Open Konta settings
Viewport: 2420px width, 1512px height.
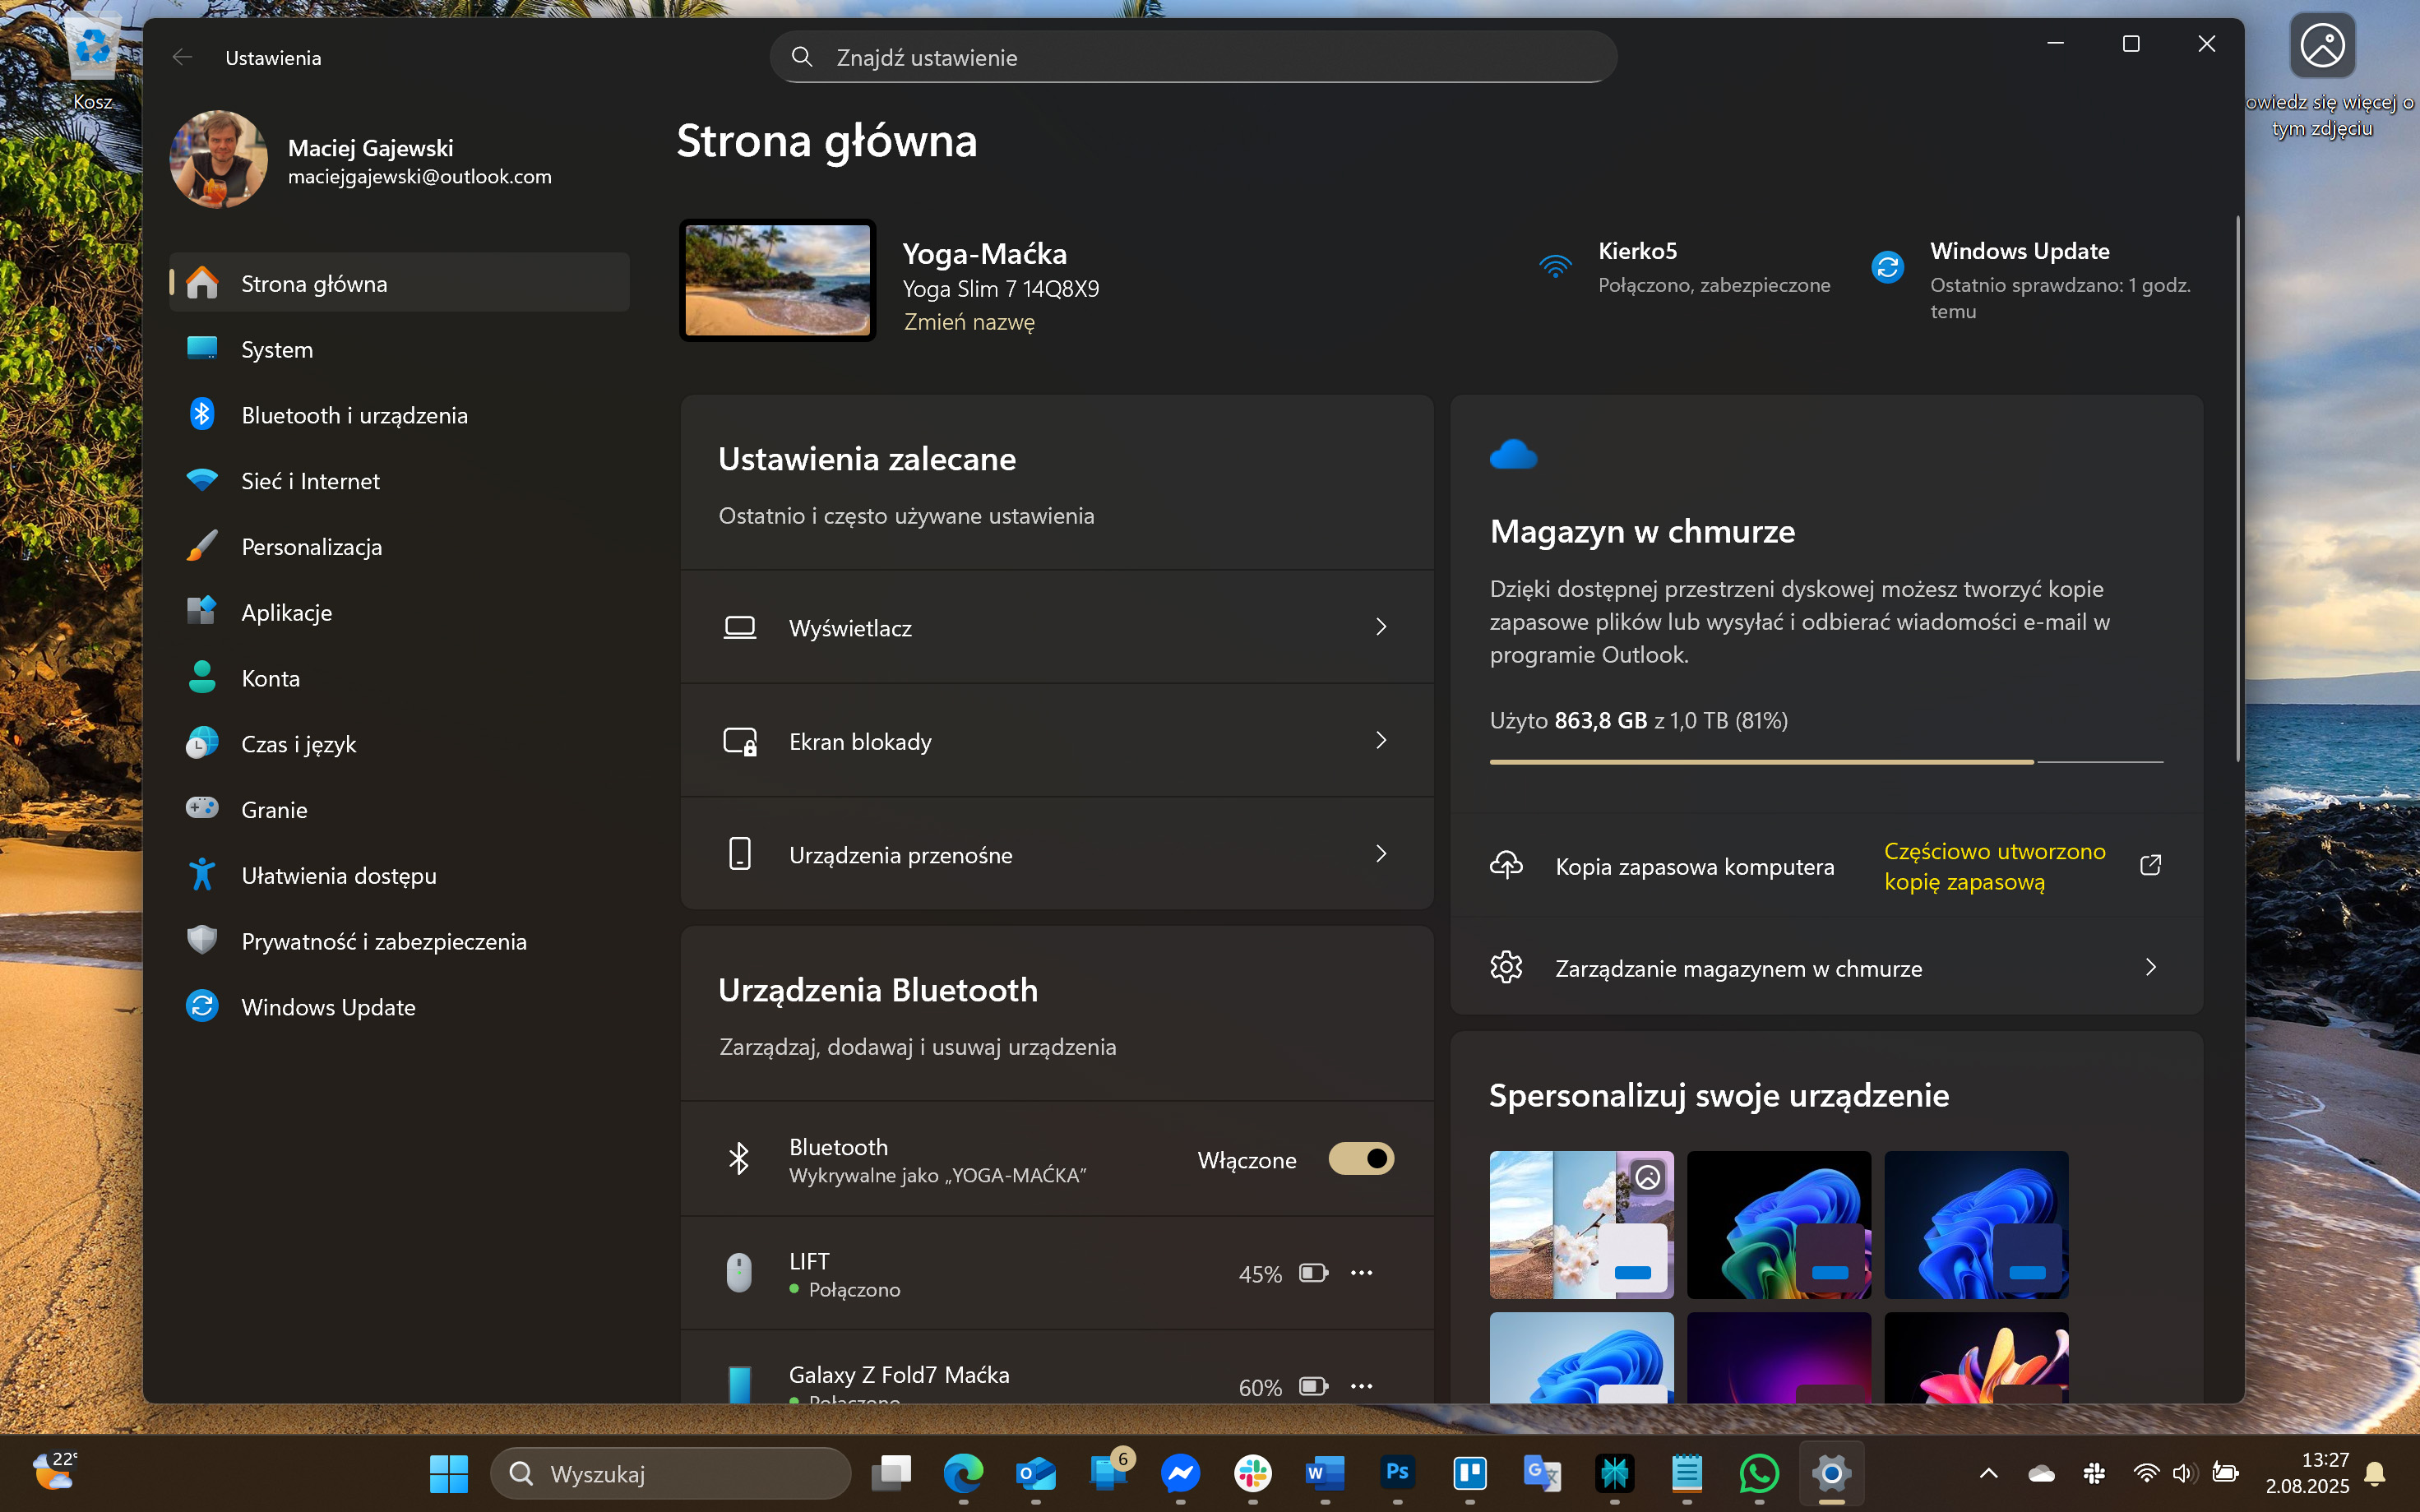(399, 678)
